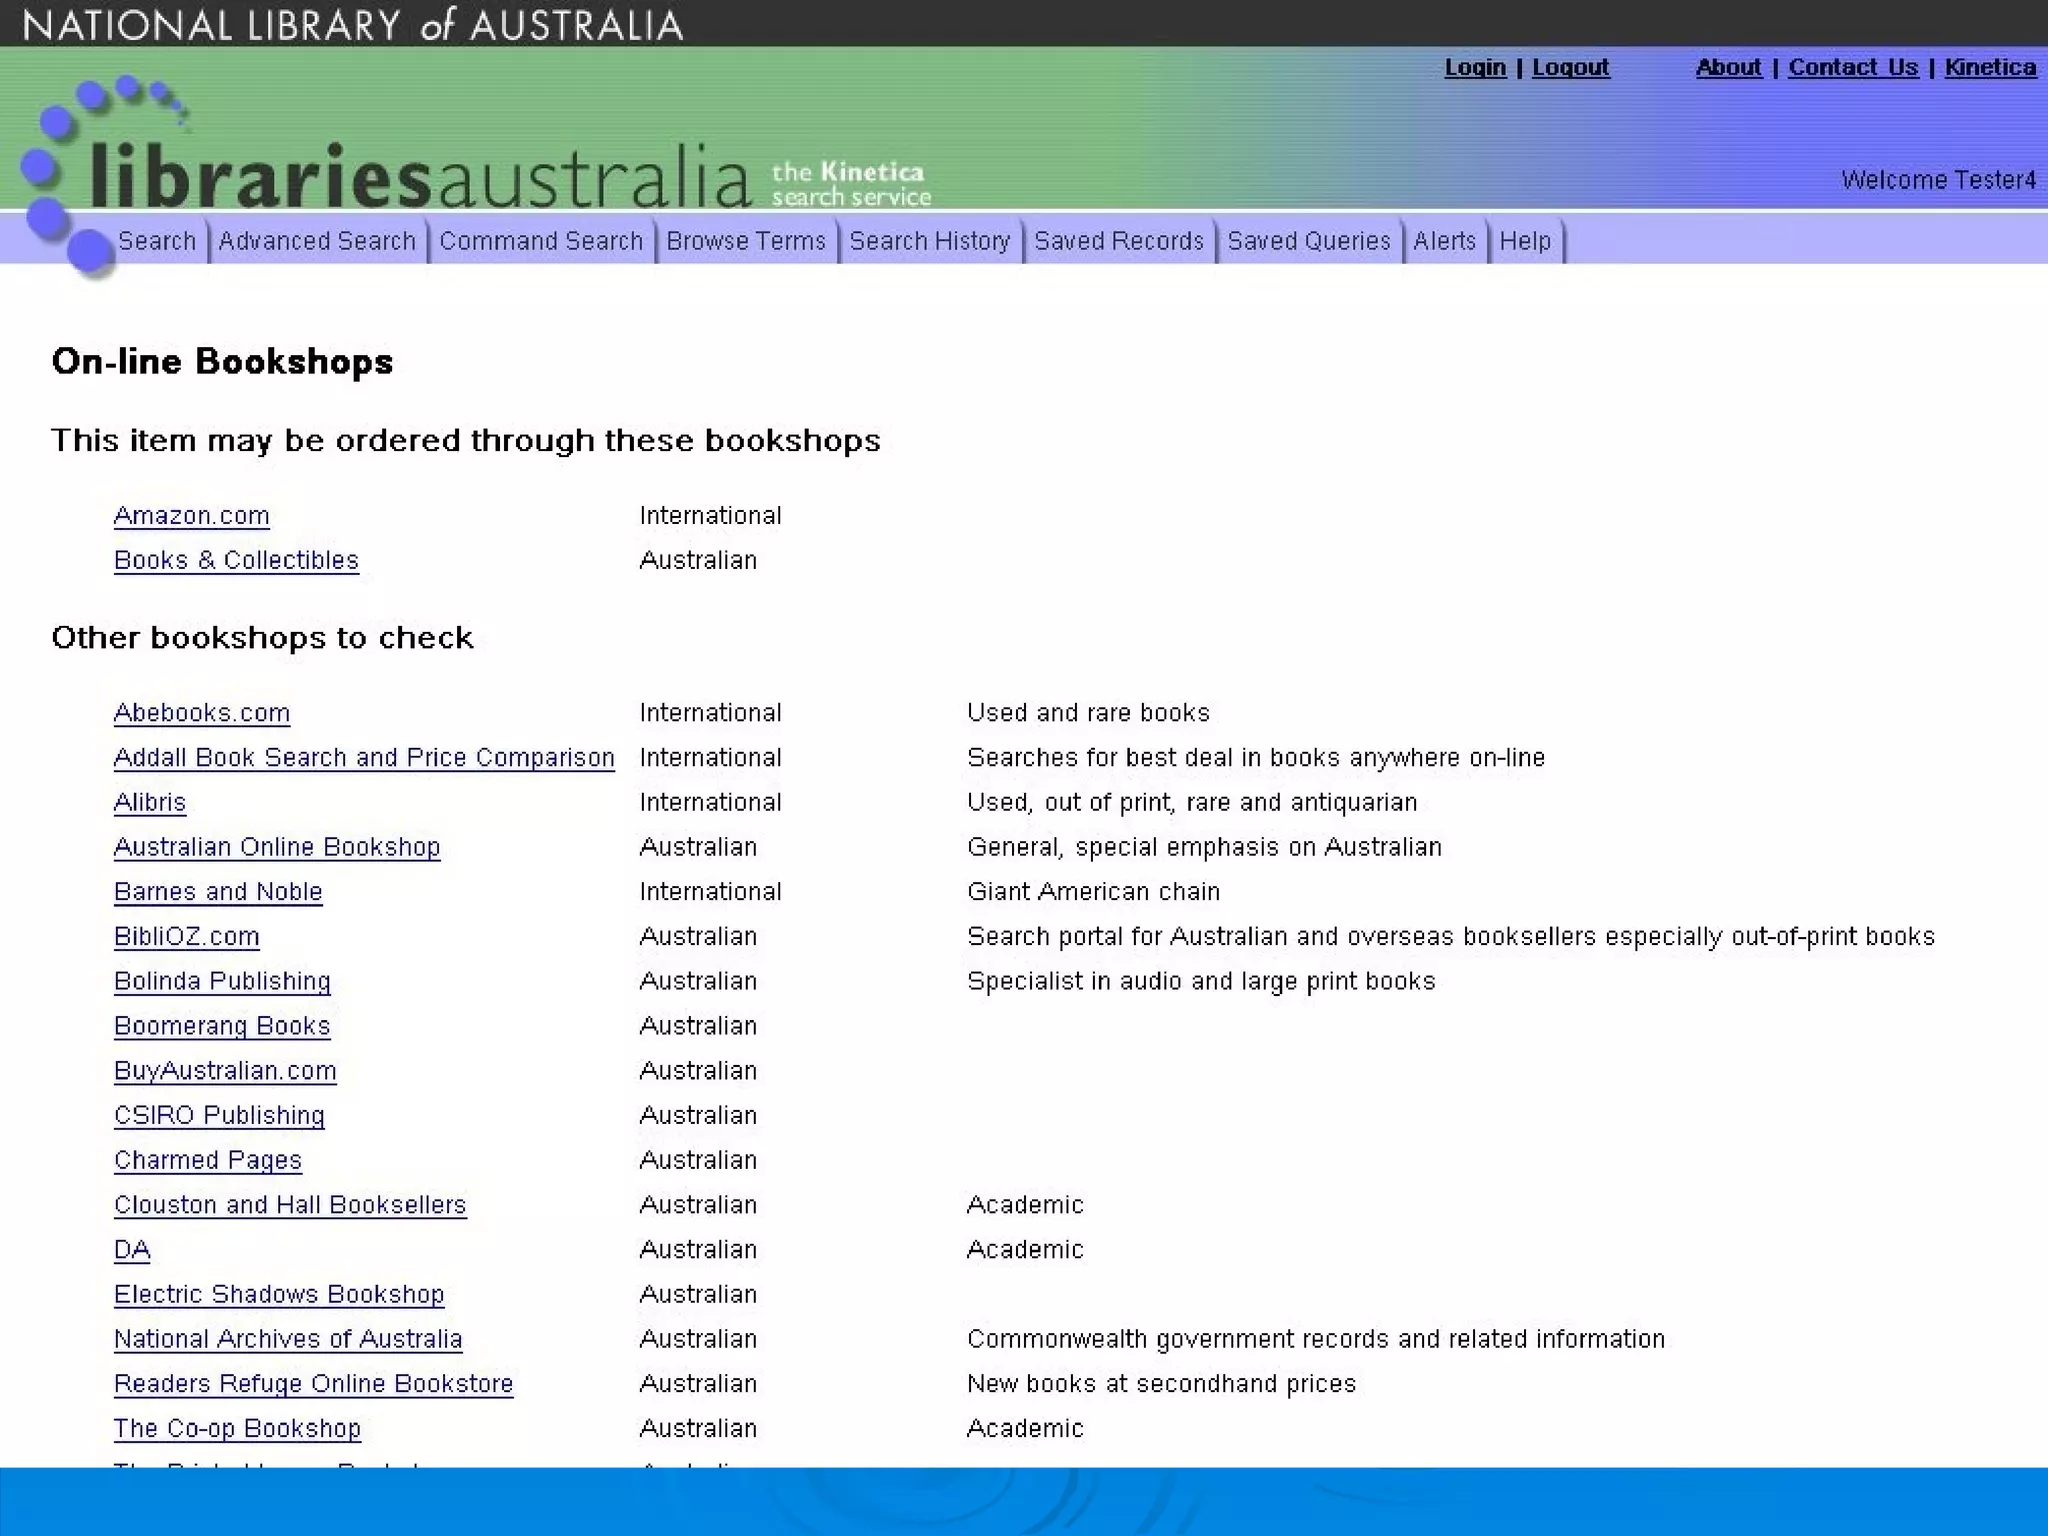Go to Browse Terms tab

point(746,241)
